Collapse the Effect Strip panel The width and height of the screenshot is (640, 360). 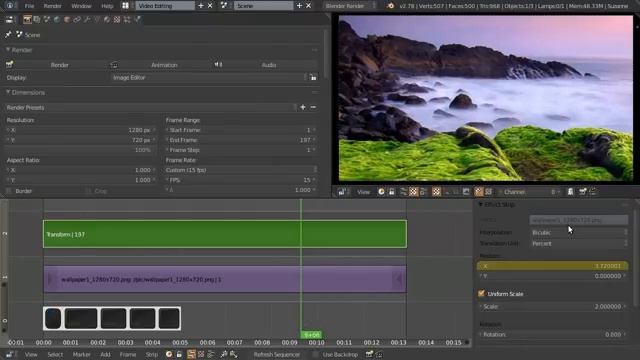click(481, 204)
